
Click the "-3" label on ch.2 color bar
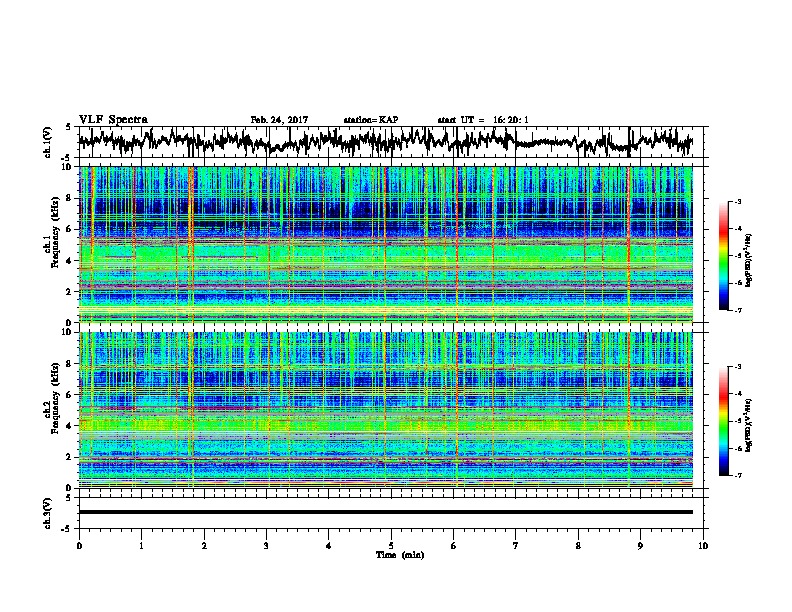coord(738,367)
